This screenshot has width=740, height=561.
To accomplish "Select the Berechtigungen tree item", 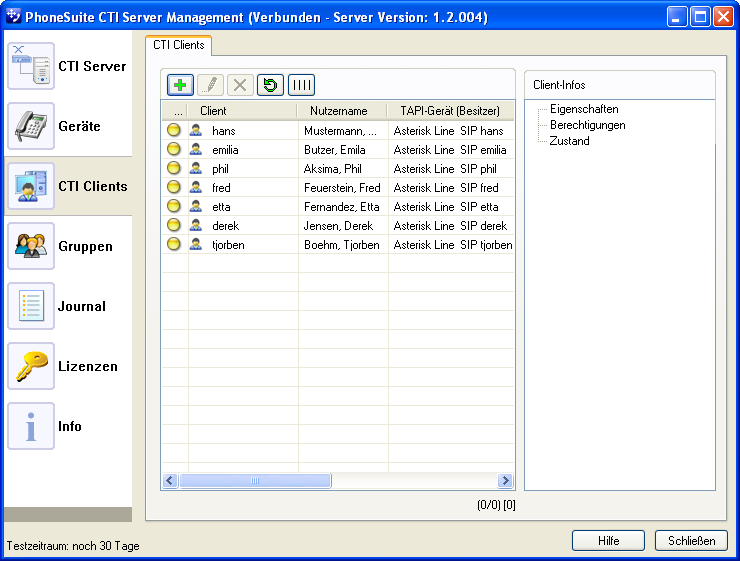I will (587, 125).
